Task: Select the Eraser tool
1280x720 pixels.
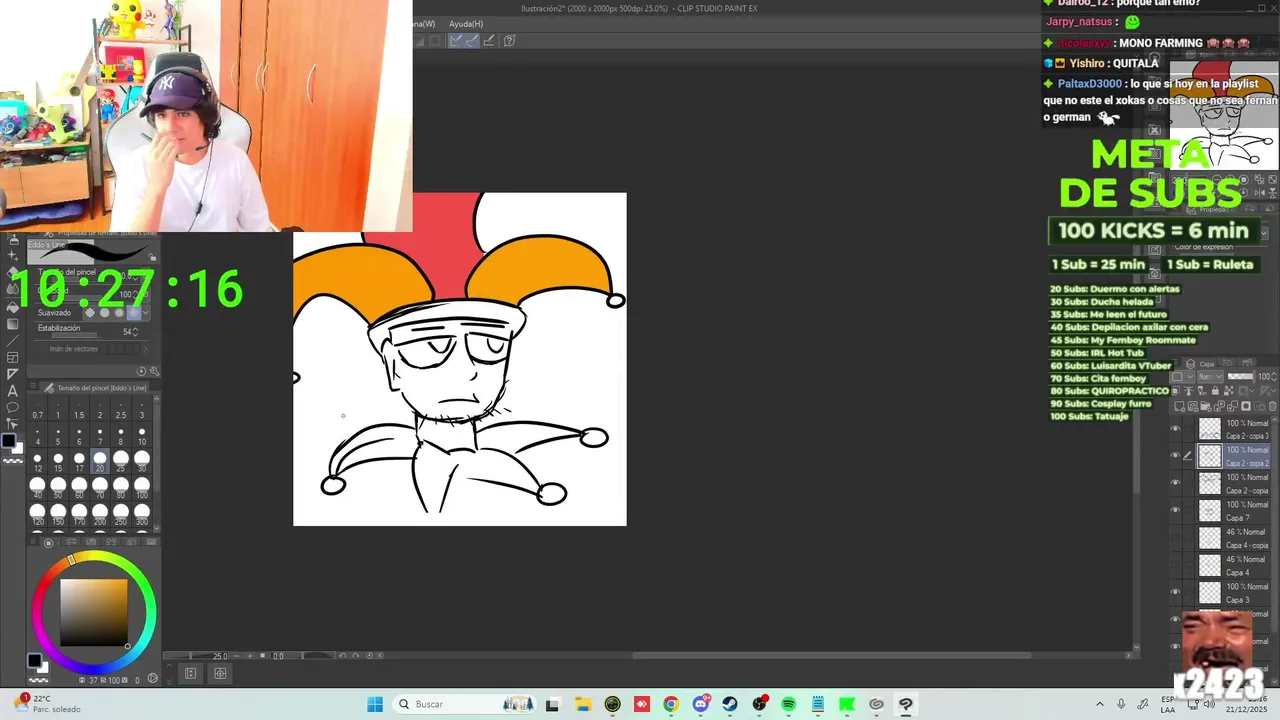Action: pyautogui.click(x=12, y=272)
